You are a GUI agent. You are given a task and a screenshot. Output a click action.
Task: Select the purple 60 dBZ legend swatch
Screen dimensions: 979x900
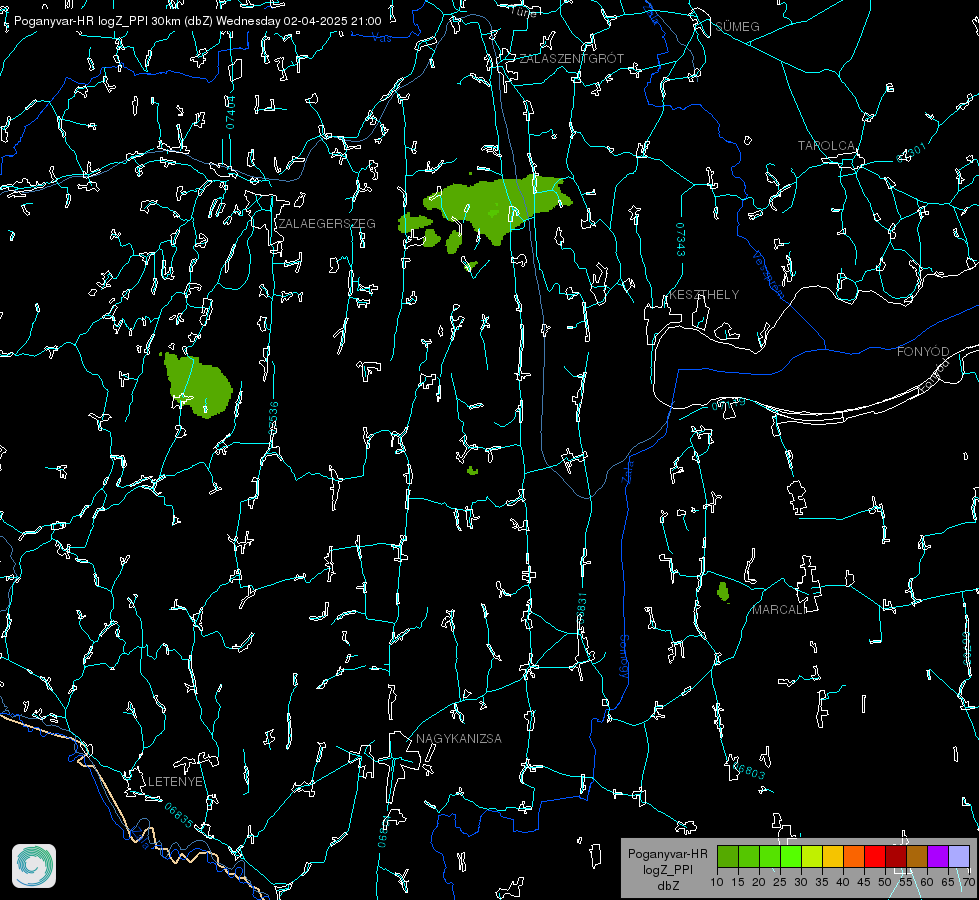point(938,856)
